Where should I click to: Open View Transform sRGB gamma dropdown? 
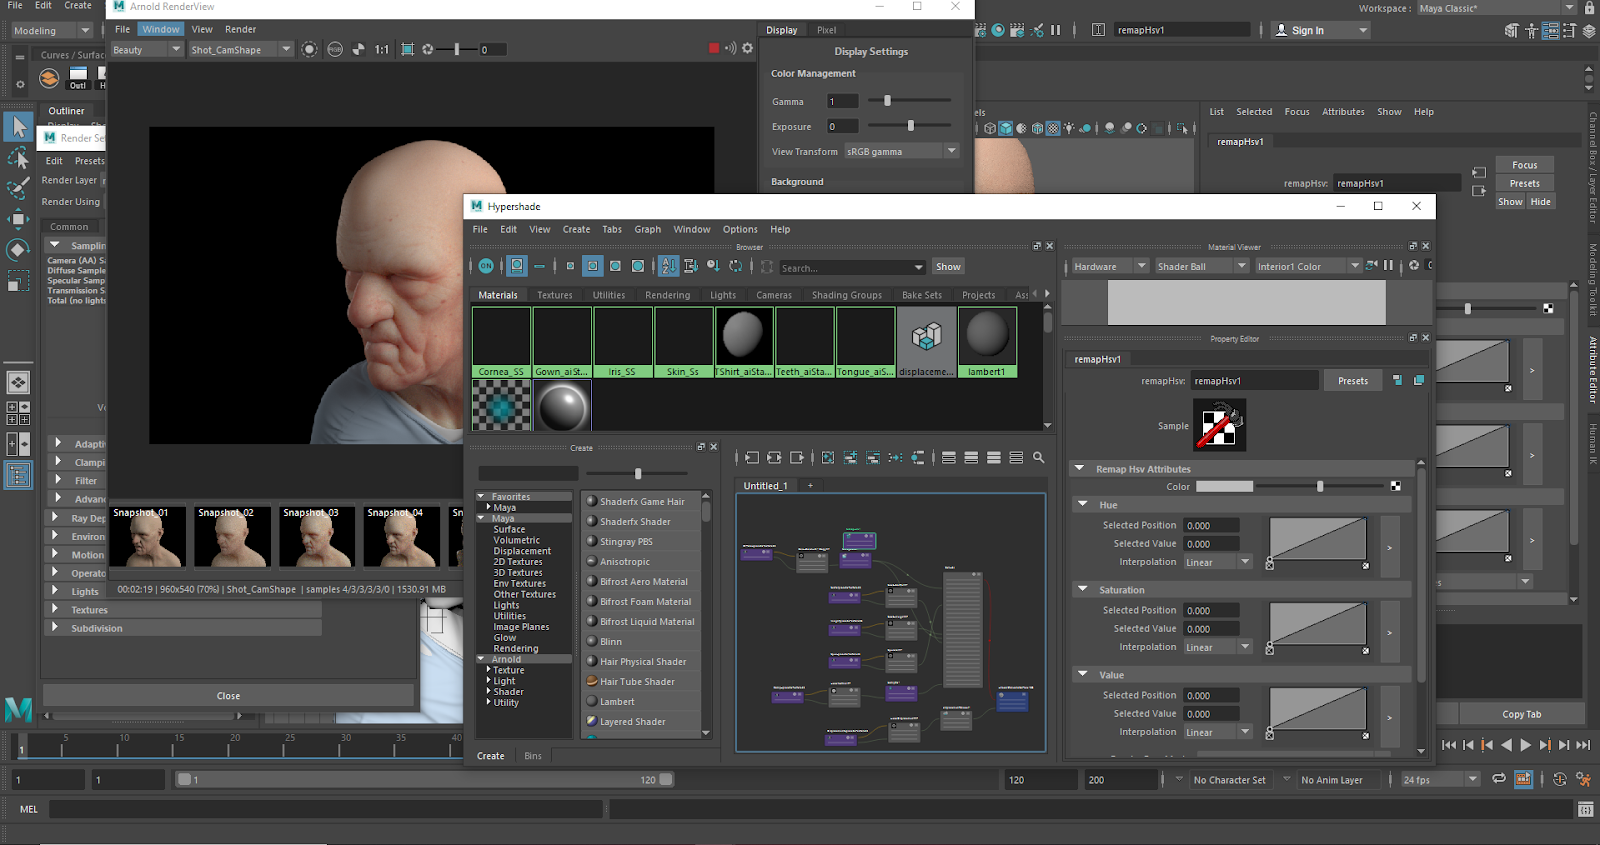point(901,151)
